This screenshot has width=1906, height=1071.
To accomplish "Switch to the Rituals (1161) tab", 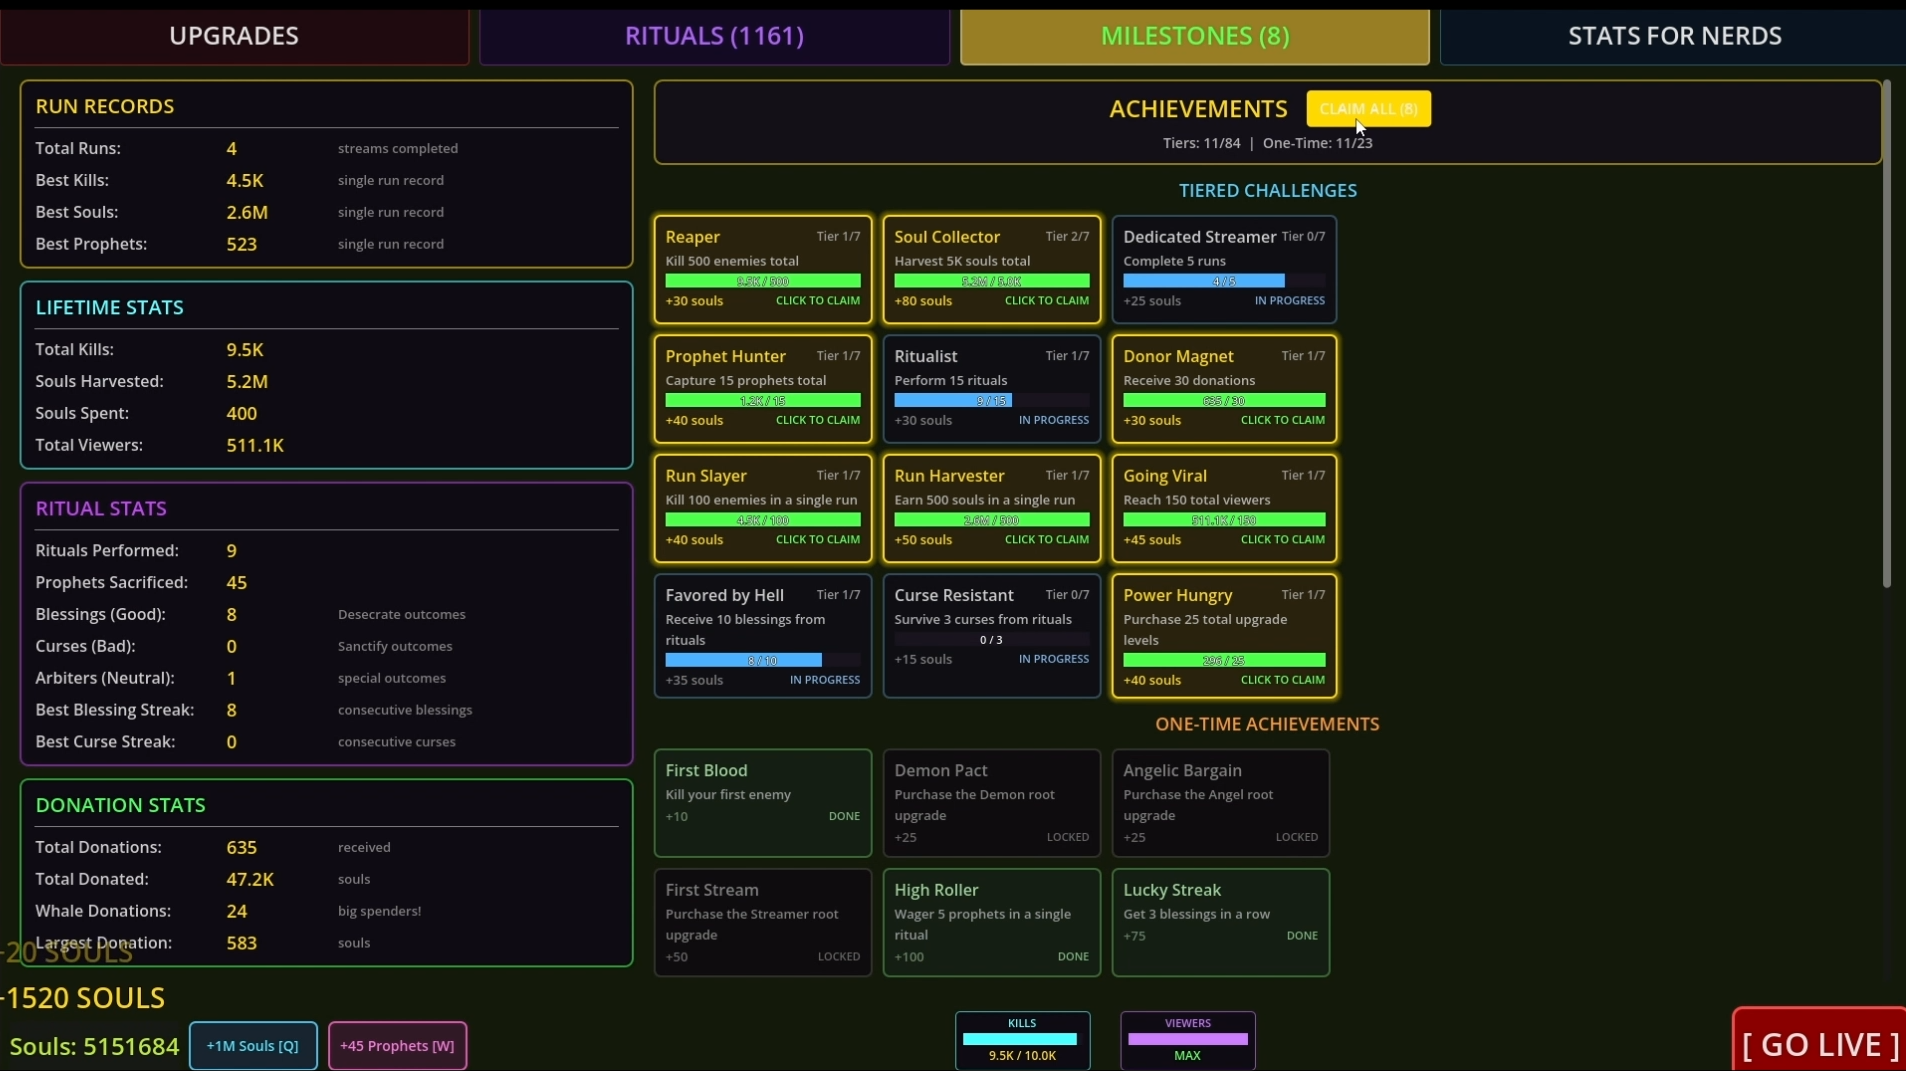I will tap(714, 36).
